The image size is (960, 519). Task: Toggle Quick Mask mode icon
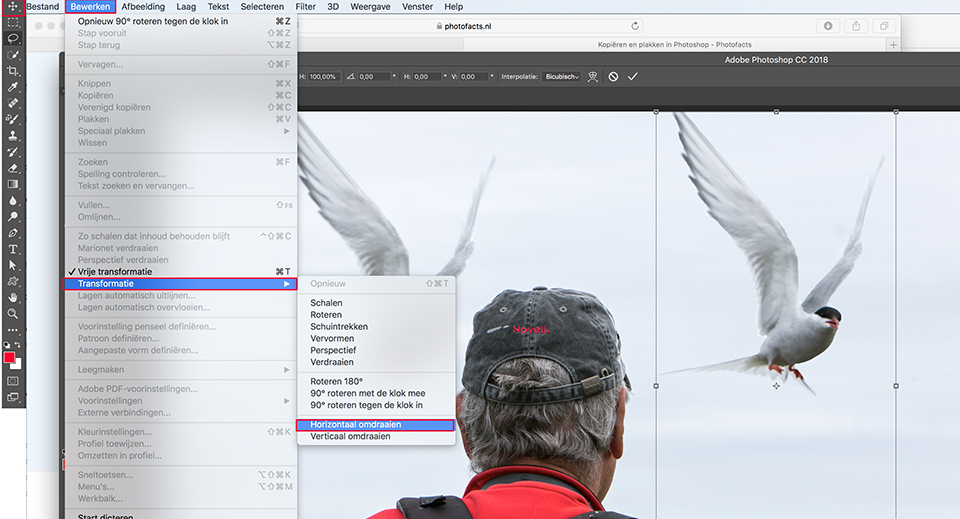[x=13, y=381]
